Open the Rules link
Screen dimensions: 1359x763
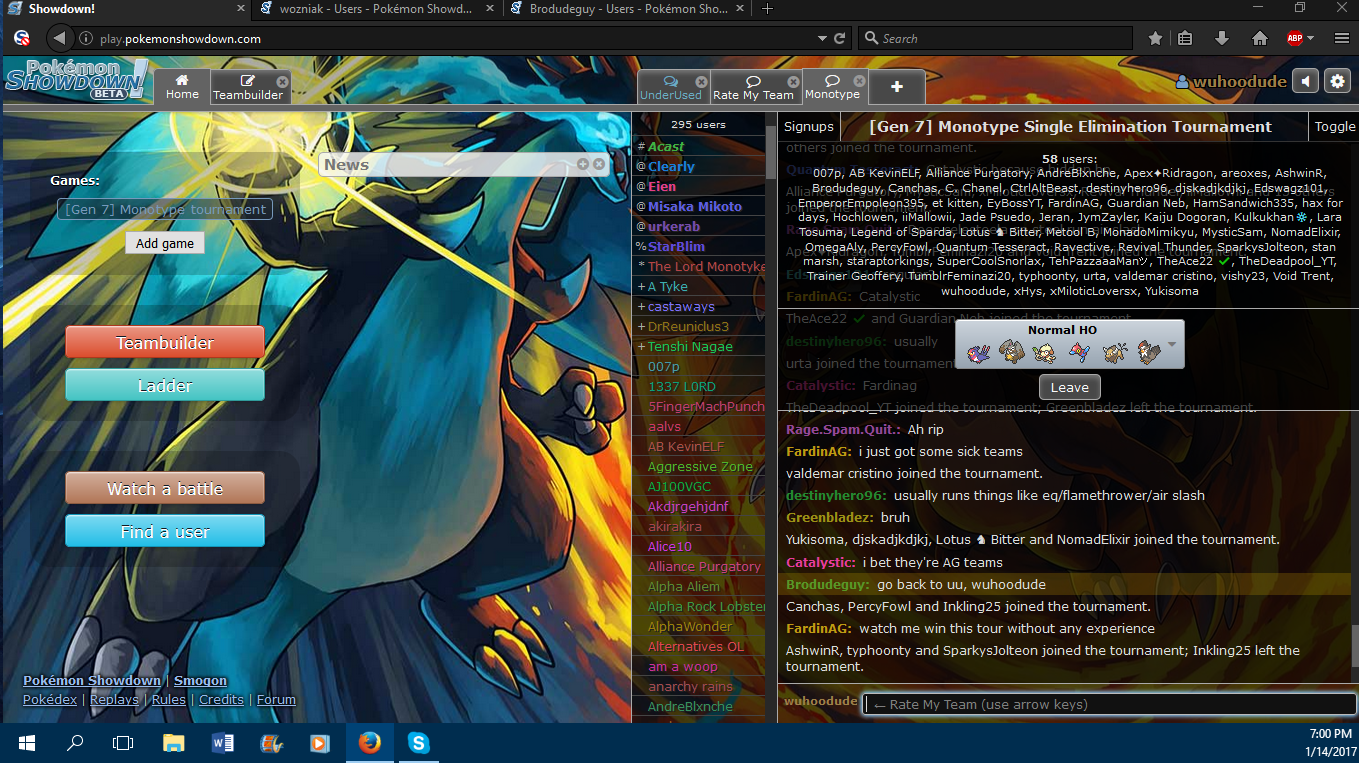[169, 699]
